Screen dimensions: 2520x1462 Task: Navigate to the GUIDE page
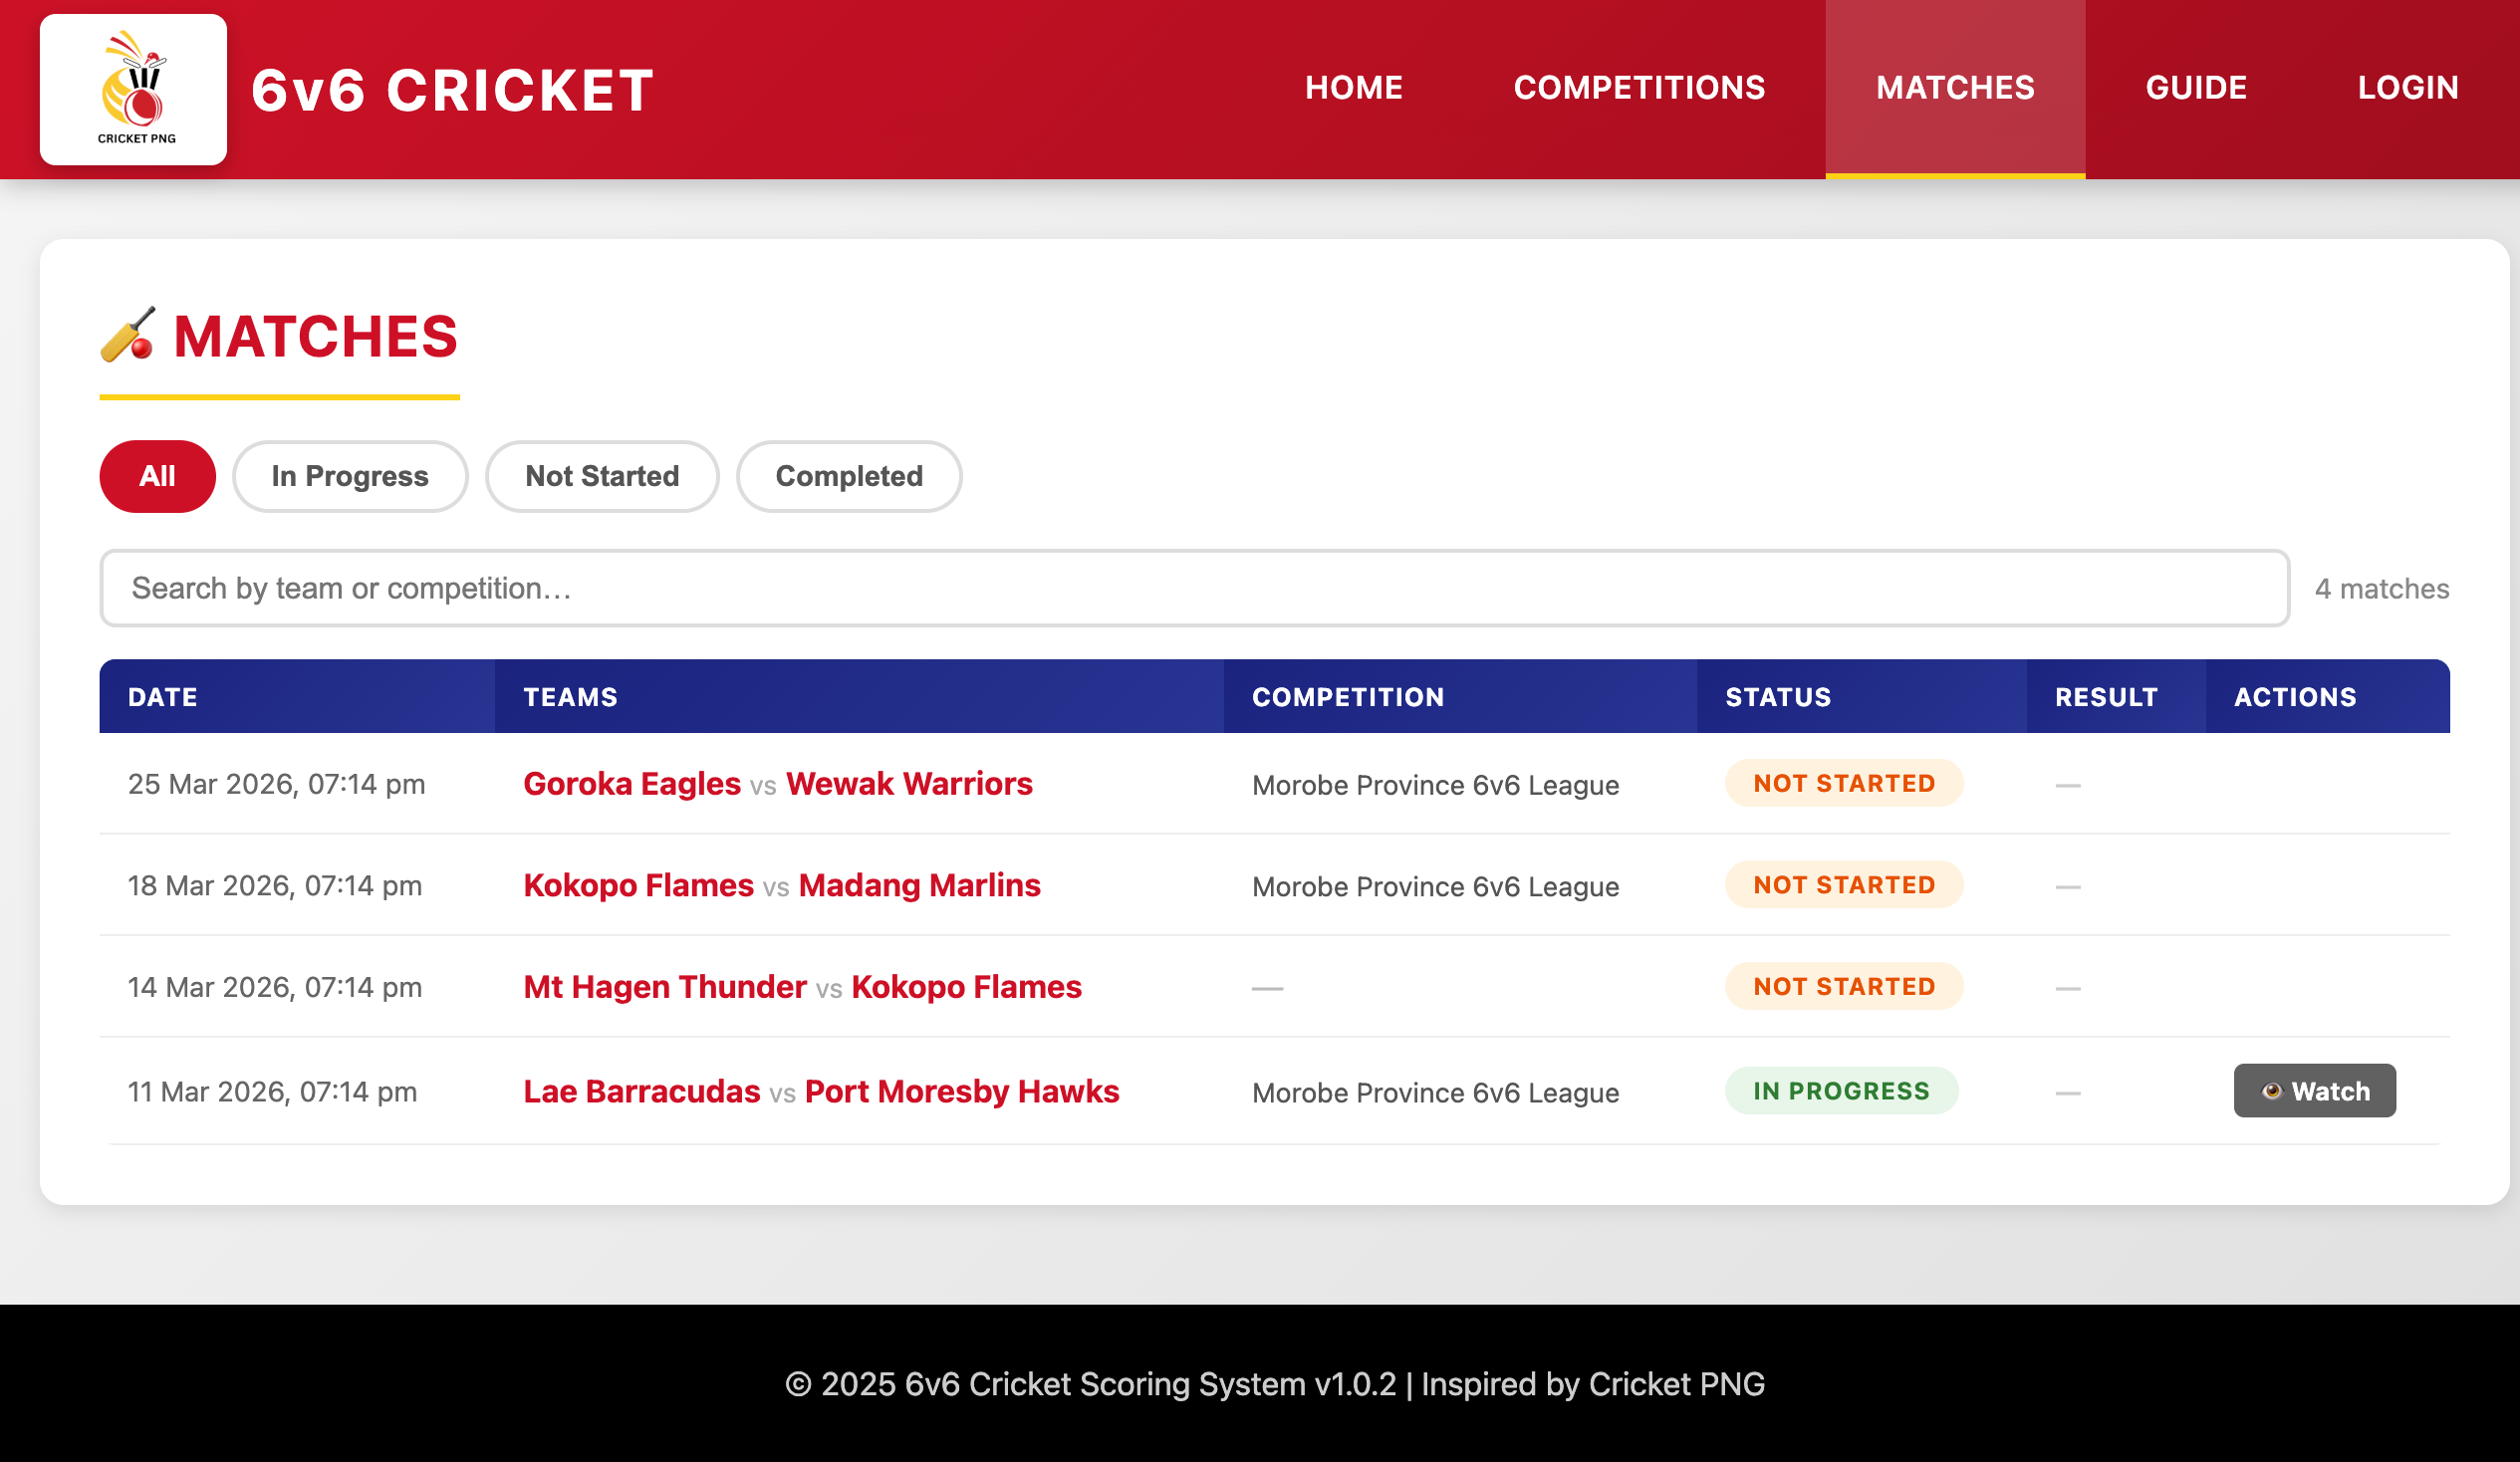(x=2196, y=88)
